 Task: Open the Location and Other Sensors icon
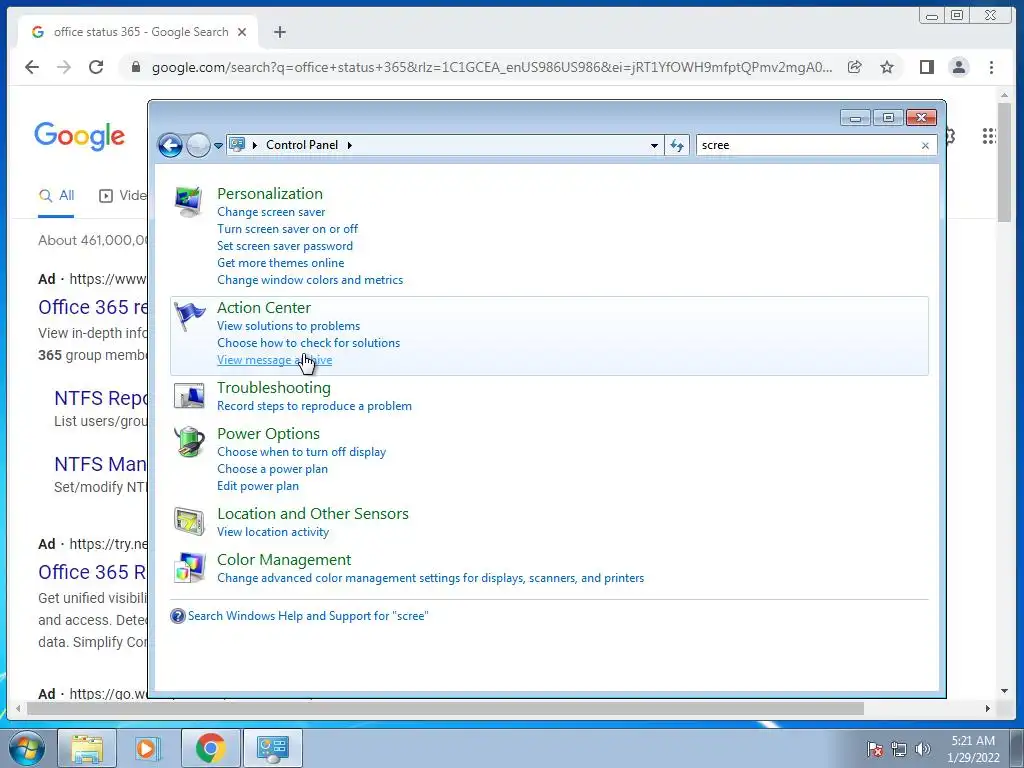coord(189,521)
